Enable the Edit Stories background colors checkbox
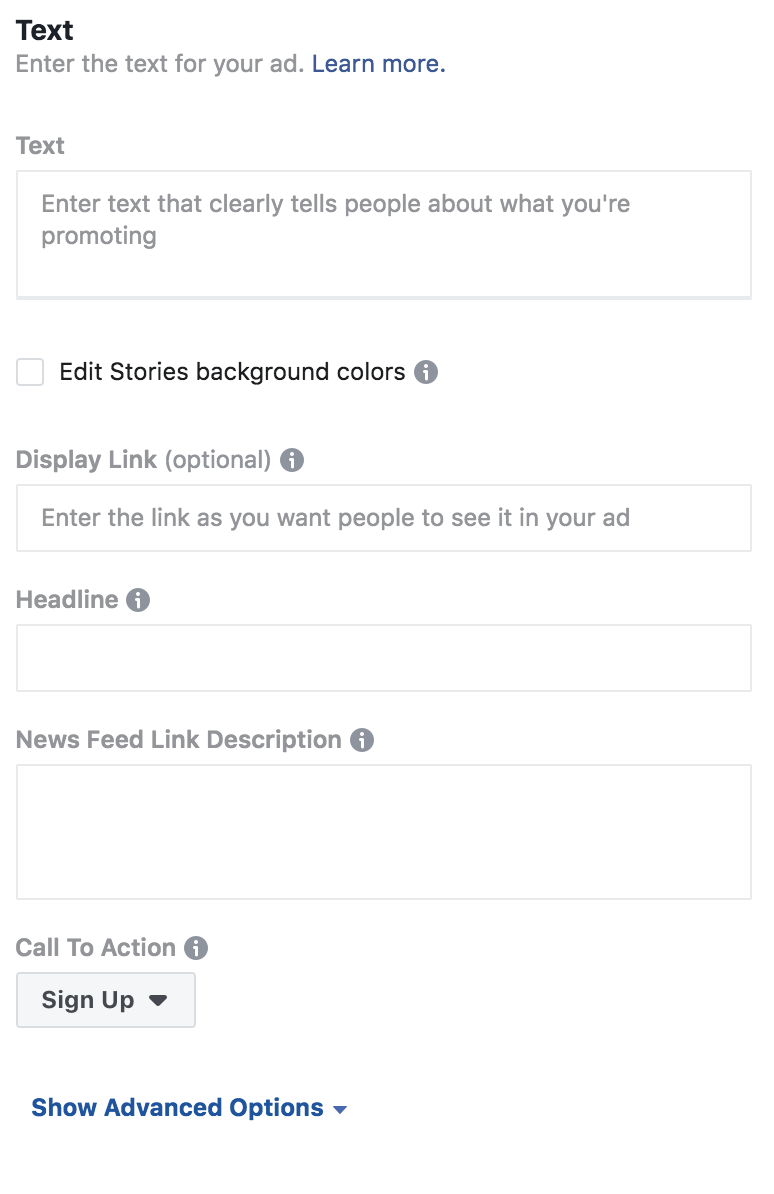The width and height of the screenshot is (774, 1194). [x=30, y=373]
